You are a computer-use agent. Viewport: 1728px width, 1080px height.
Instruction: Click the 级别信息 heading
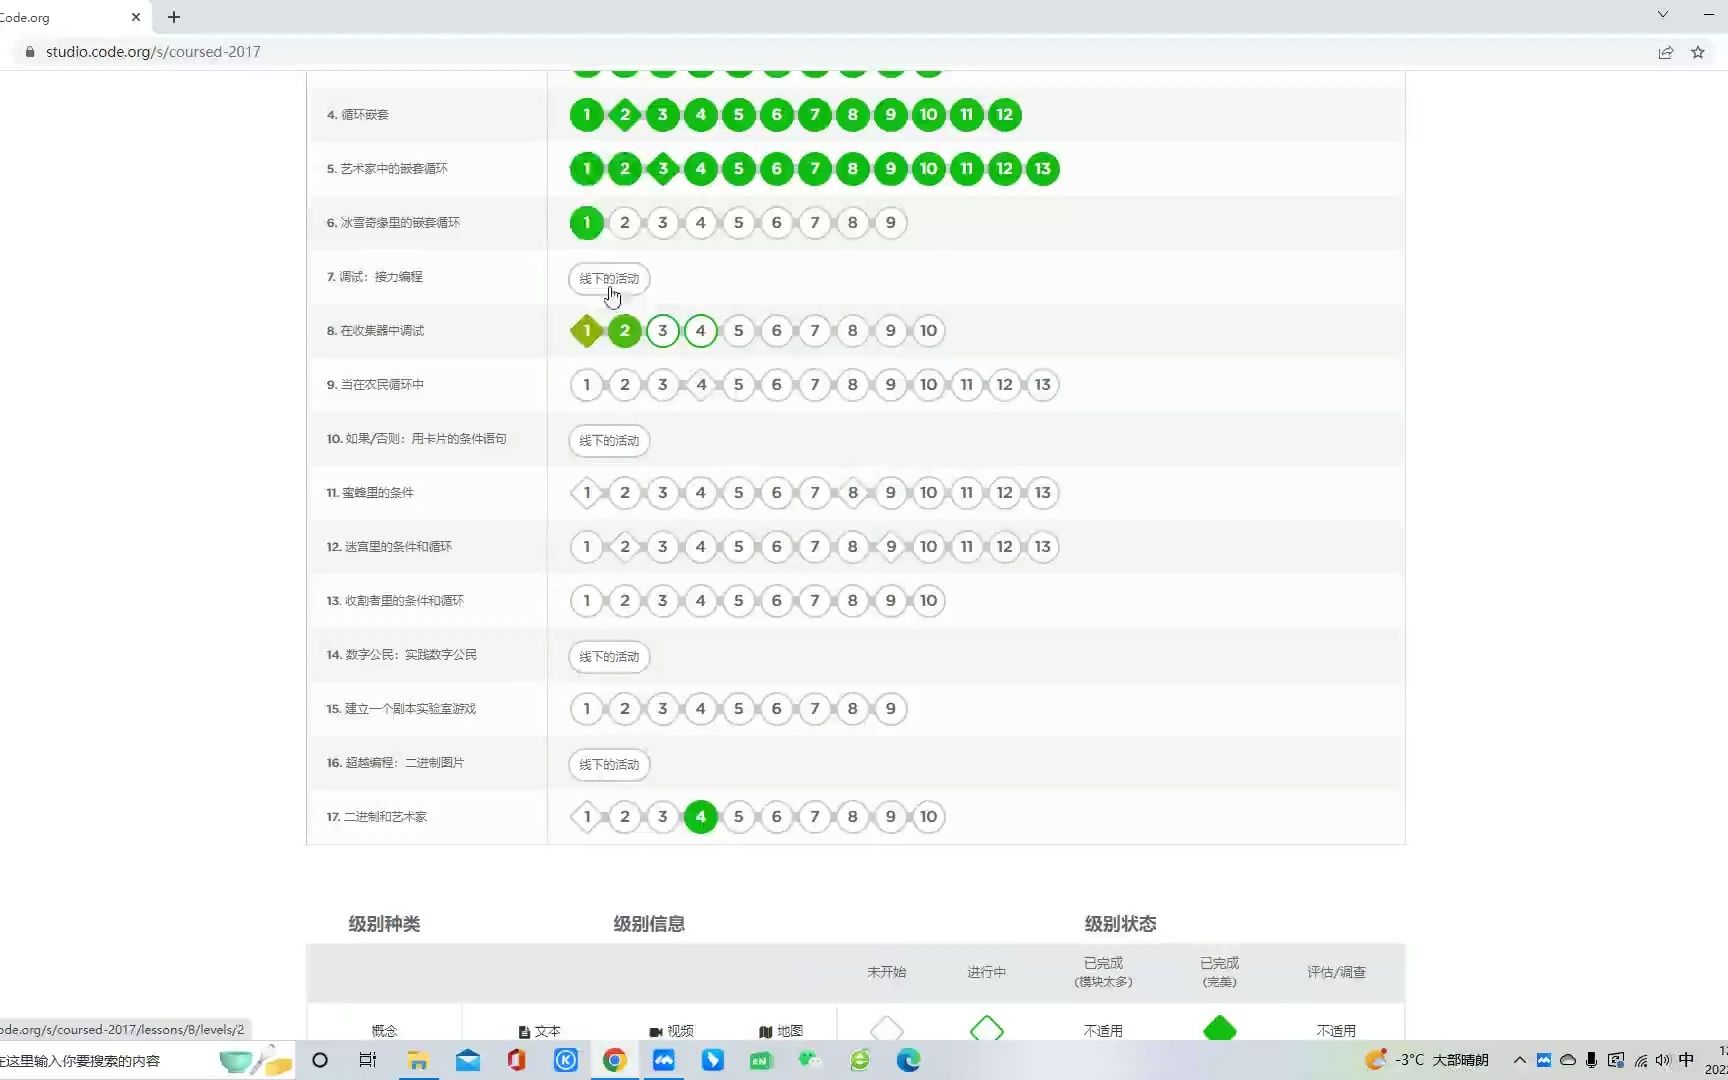pos(649,924)
